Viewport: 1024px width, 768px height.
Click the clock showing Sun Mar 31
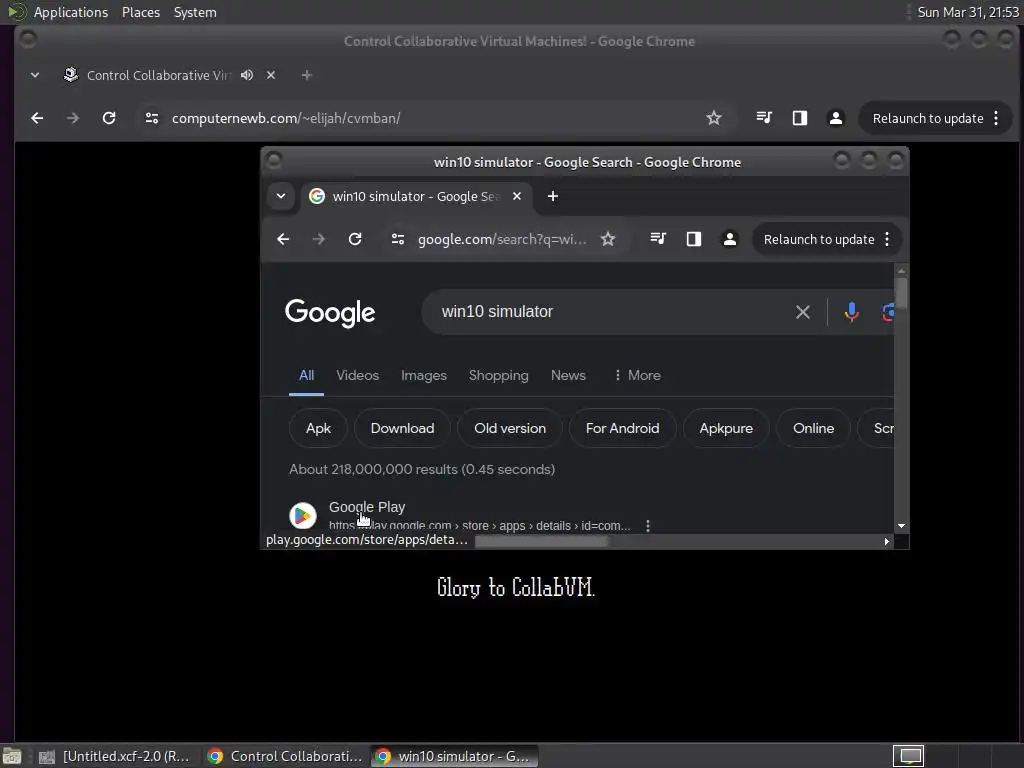pyautogui.click(x=968, y=12)
